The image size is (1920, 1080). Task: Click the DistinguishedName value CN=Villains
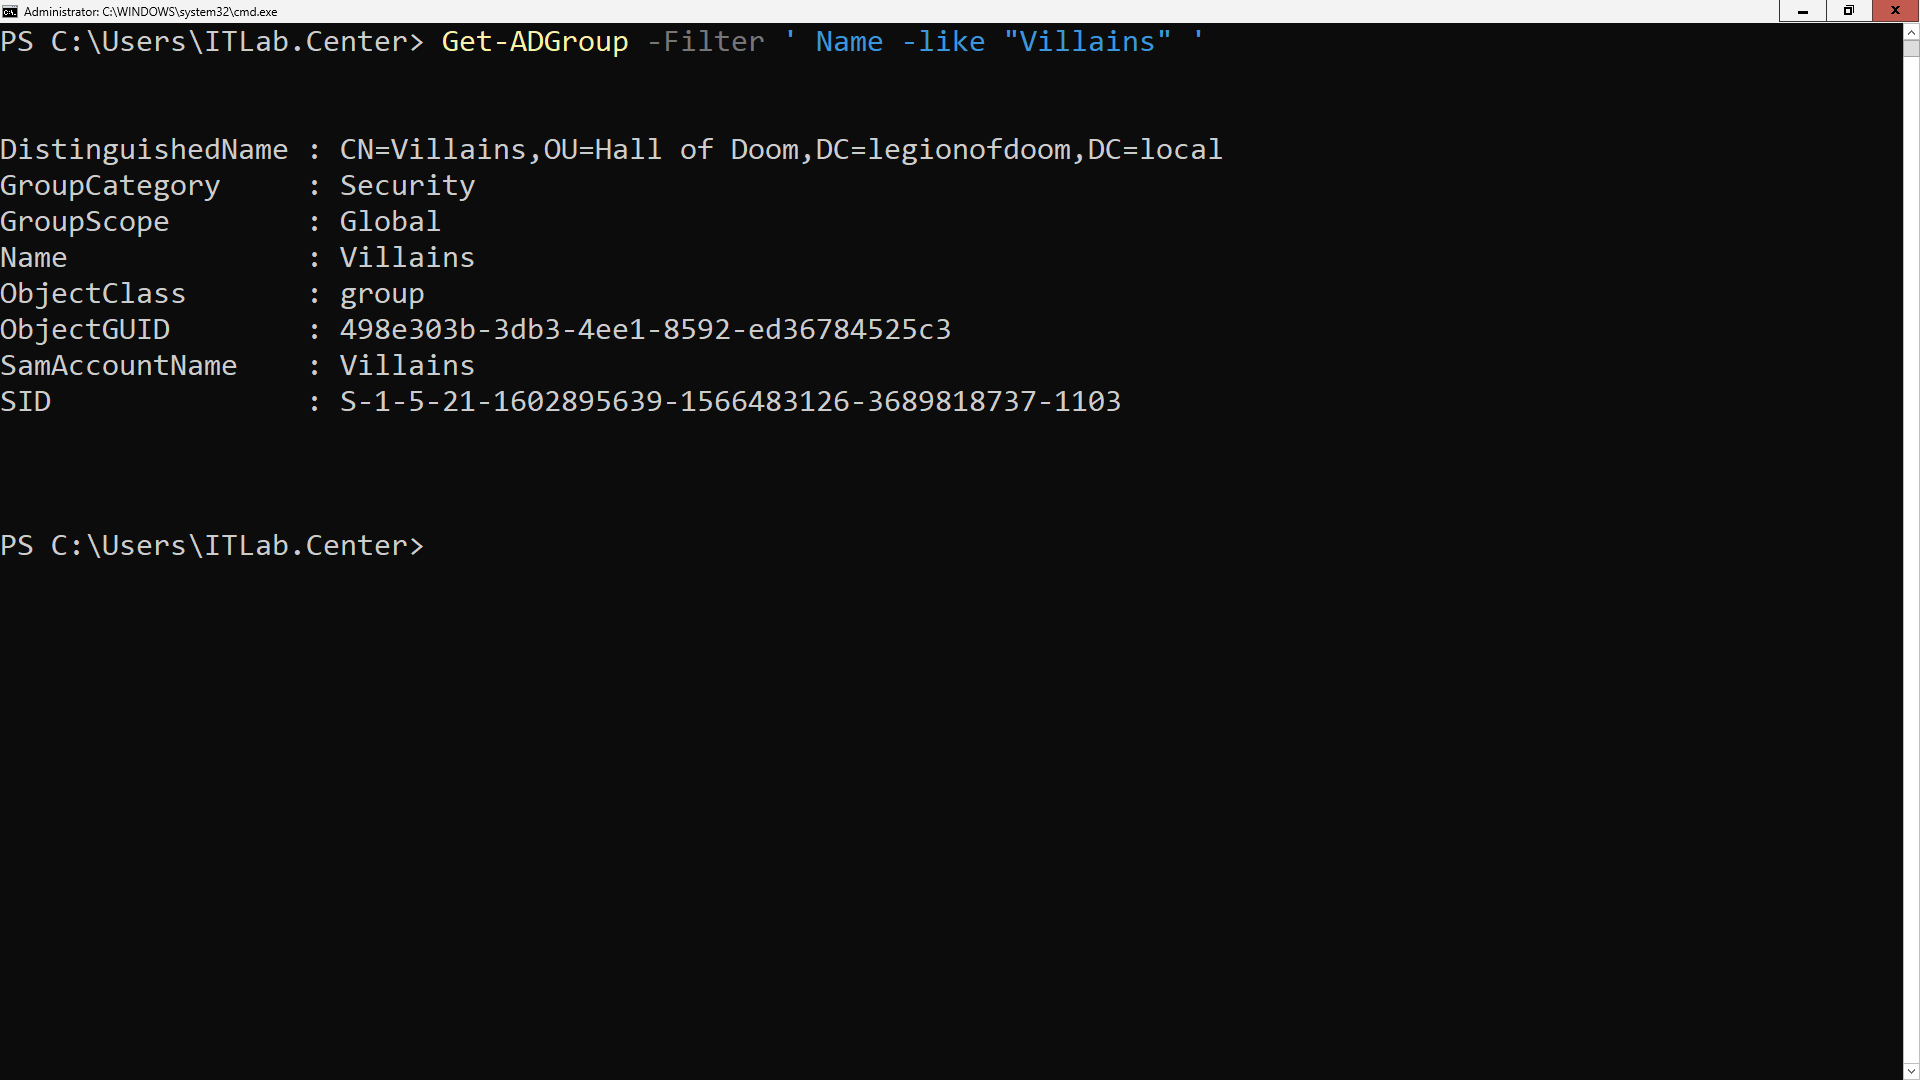[780, 150]
